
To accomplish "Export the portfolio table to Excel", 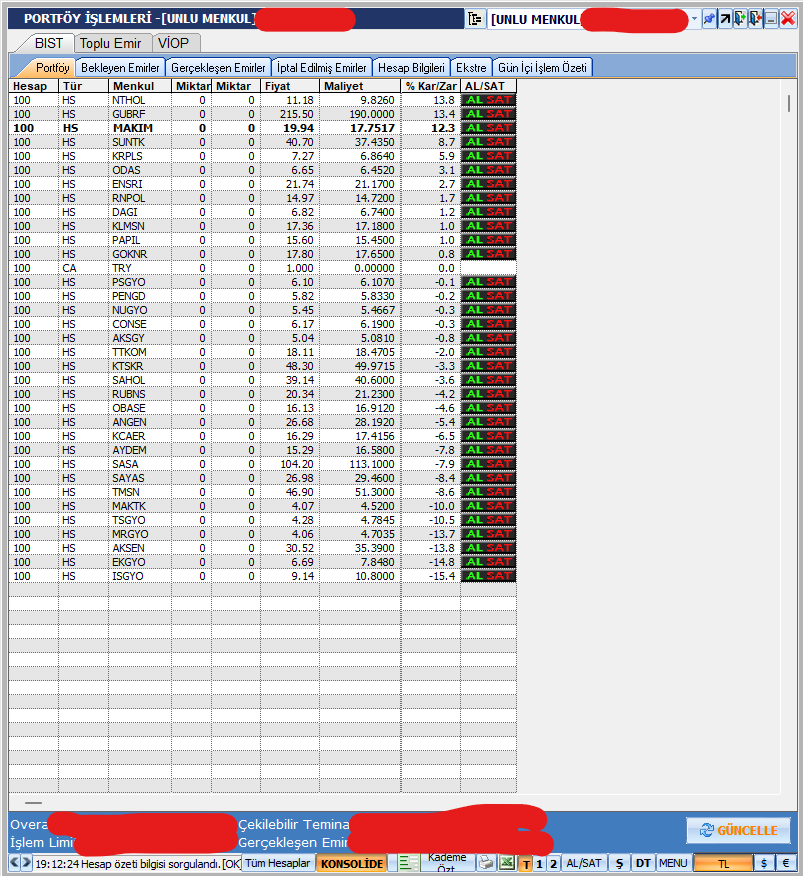I will point(507,863).
